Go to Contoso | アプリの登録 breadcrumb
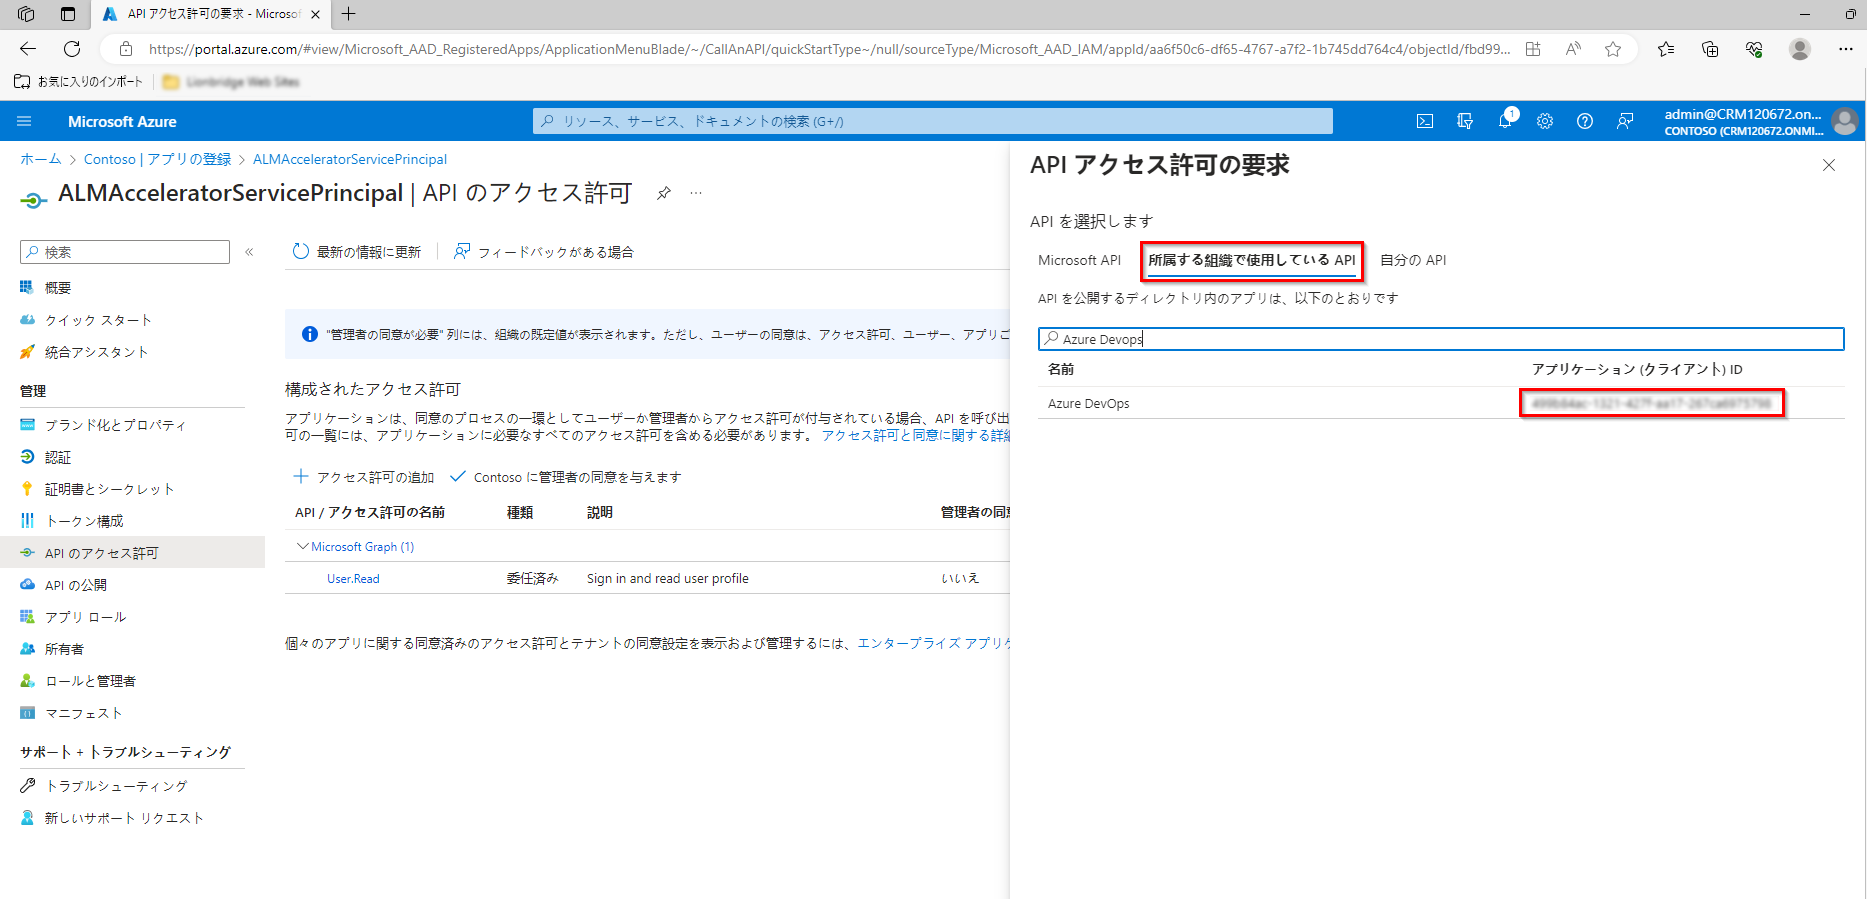Screen dimensions: 1867x899 [157, 159]
